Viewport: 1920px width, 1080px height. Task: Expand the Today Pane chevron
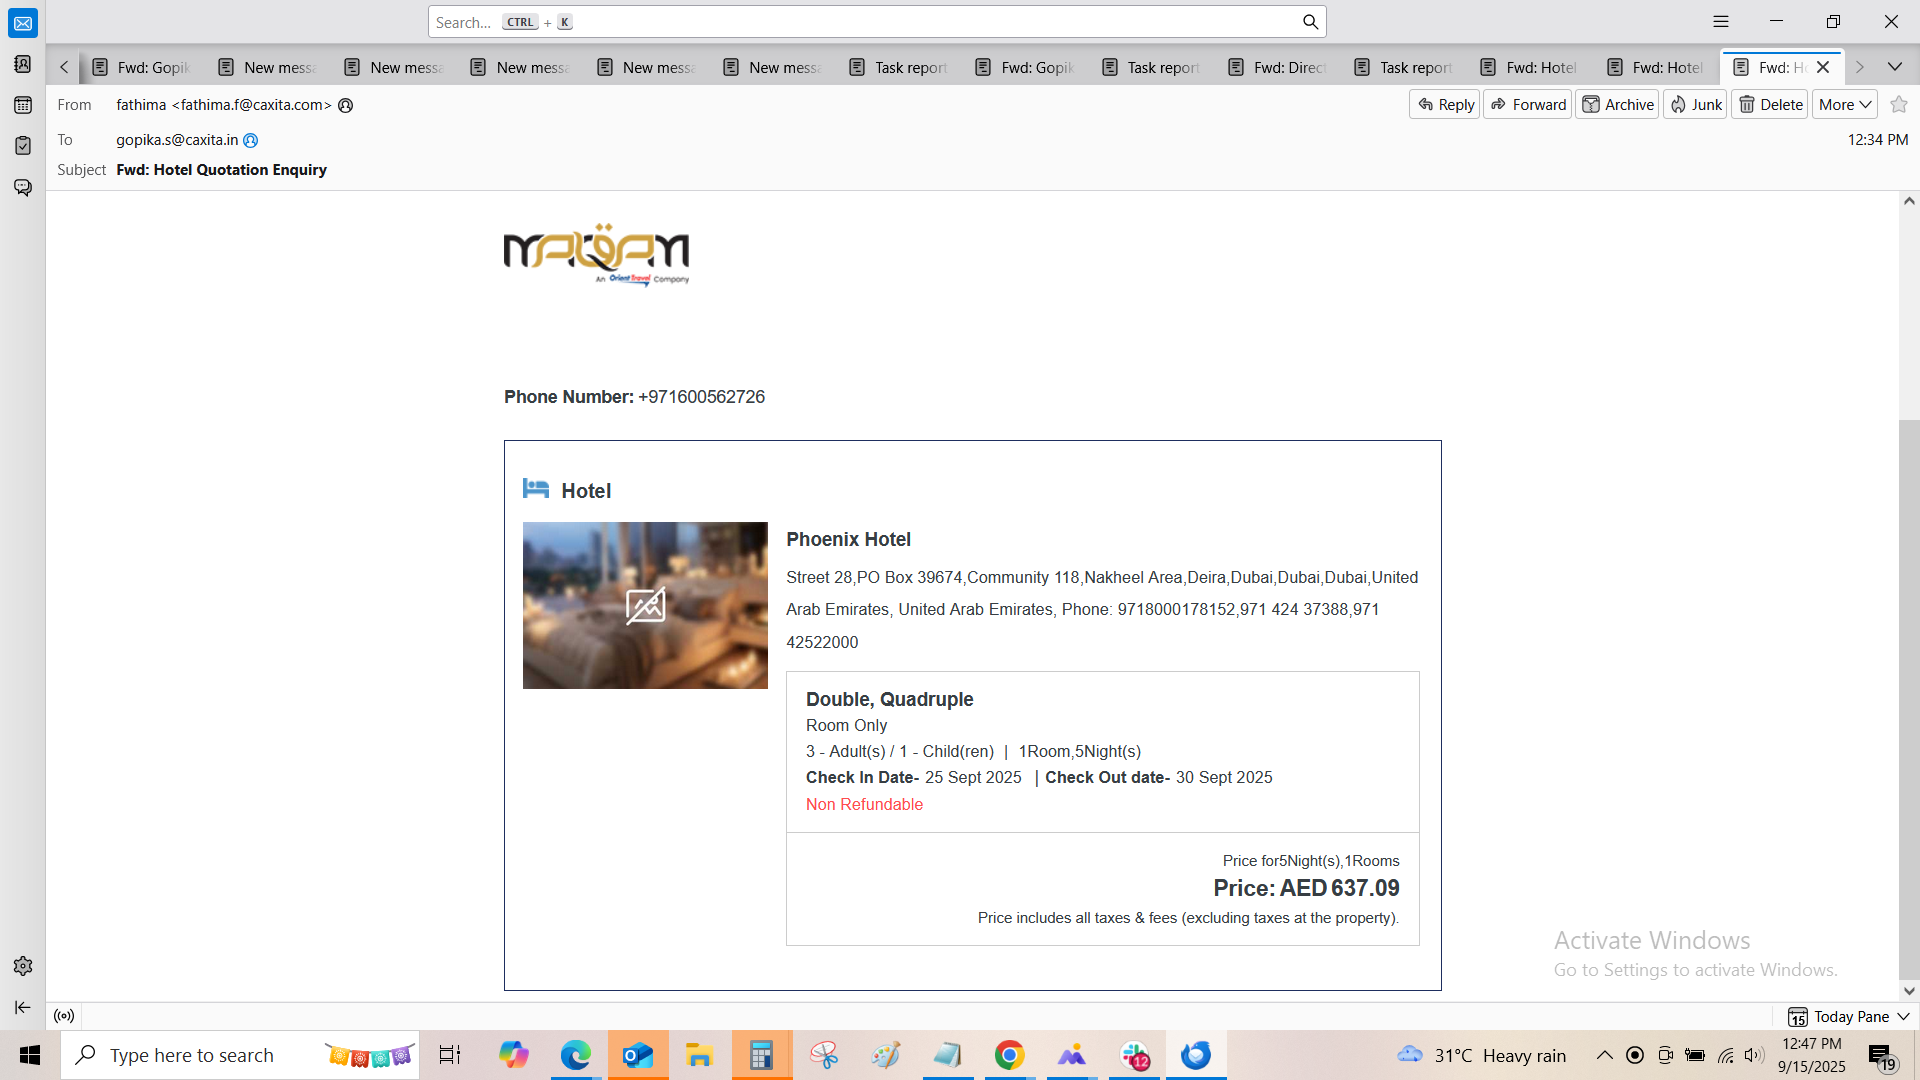click(1903, 1016)
